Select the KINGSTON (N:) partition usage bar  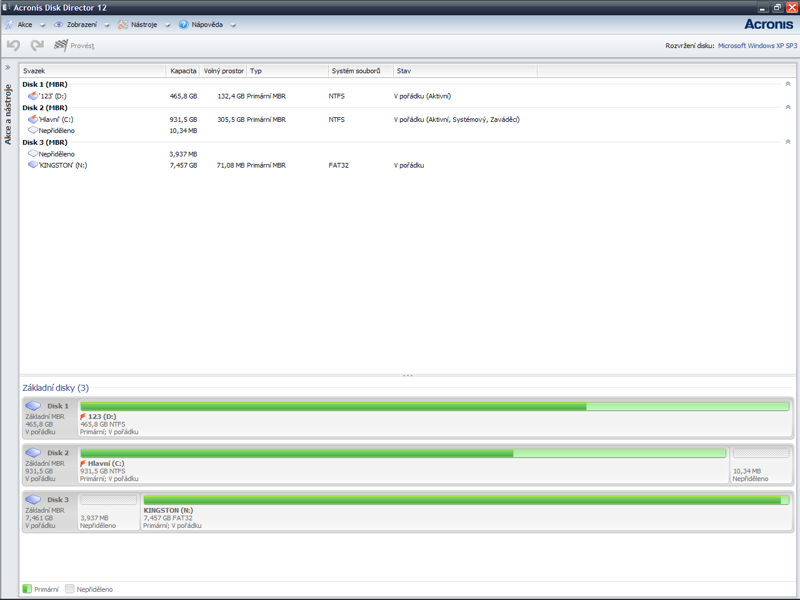tap(466, 500)
